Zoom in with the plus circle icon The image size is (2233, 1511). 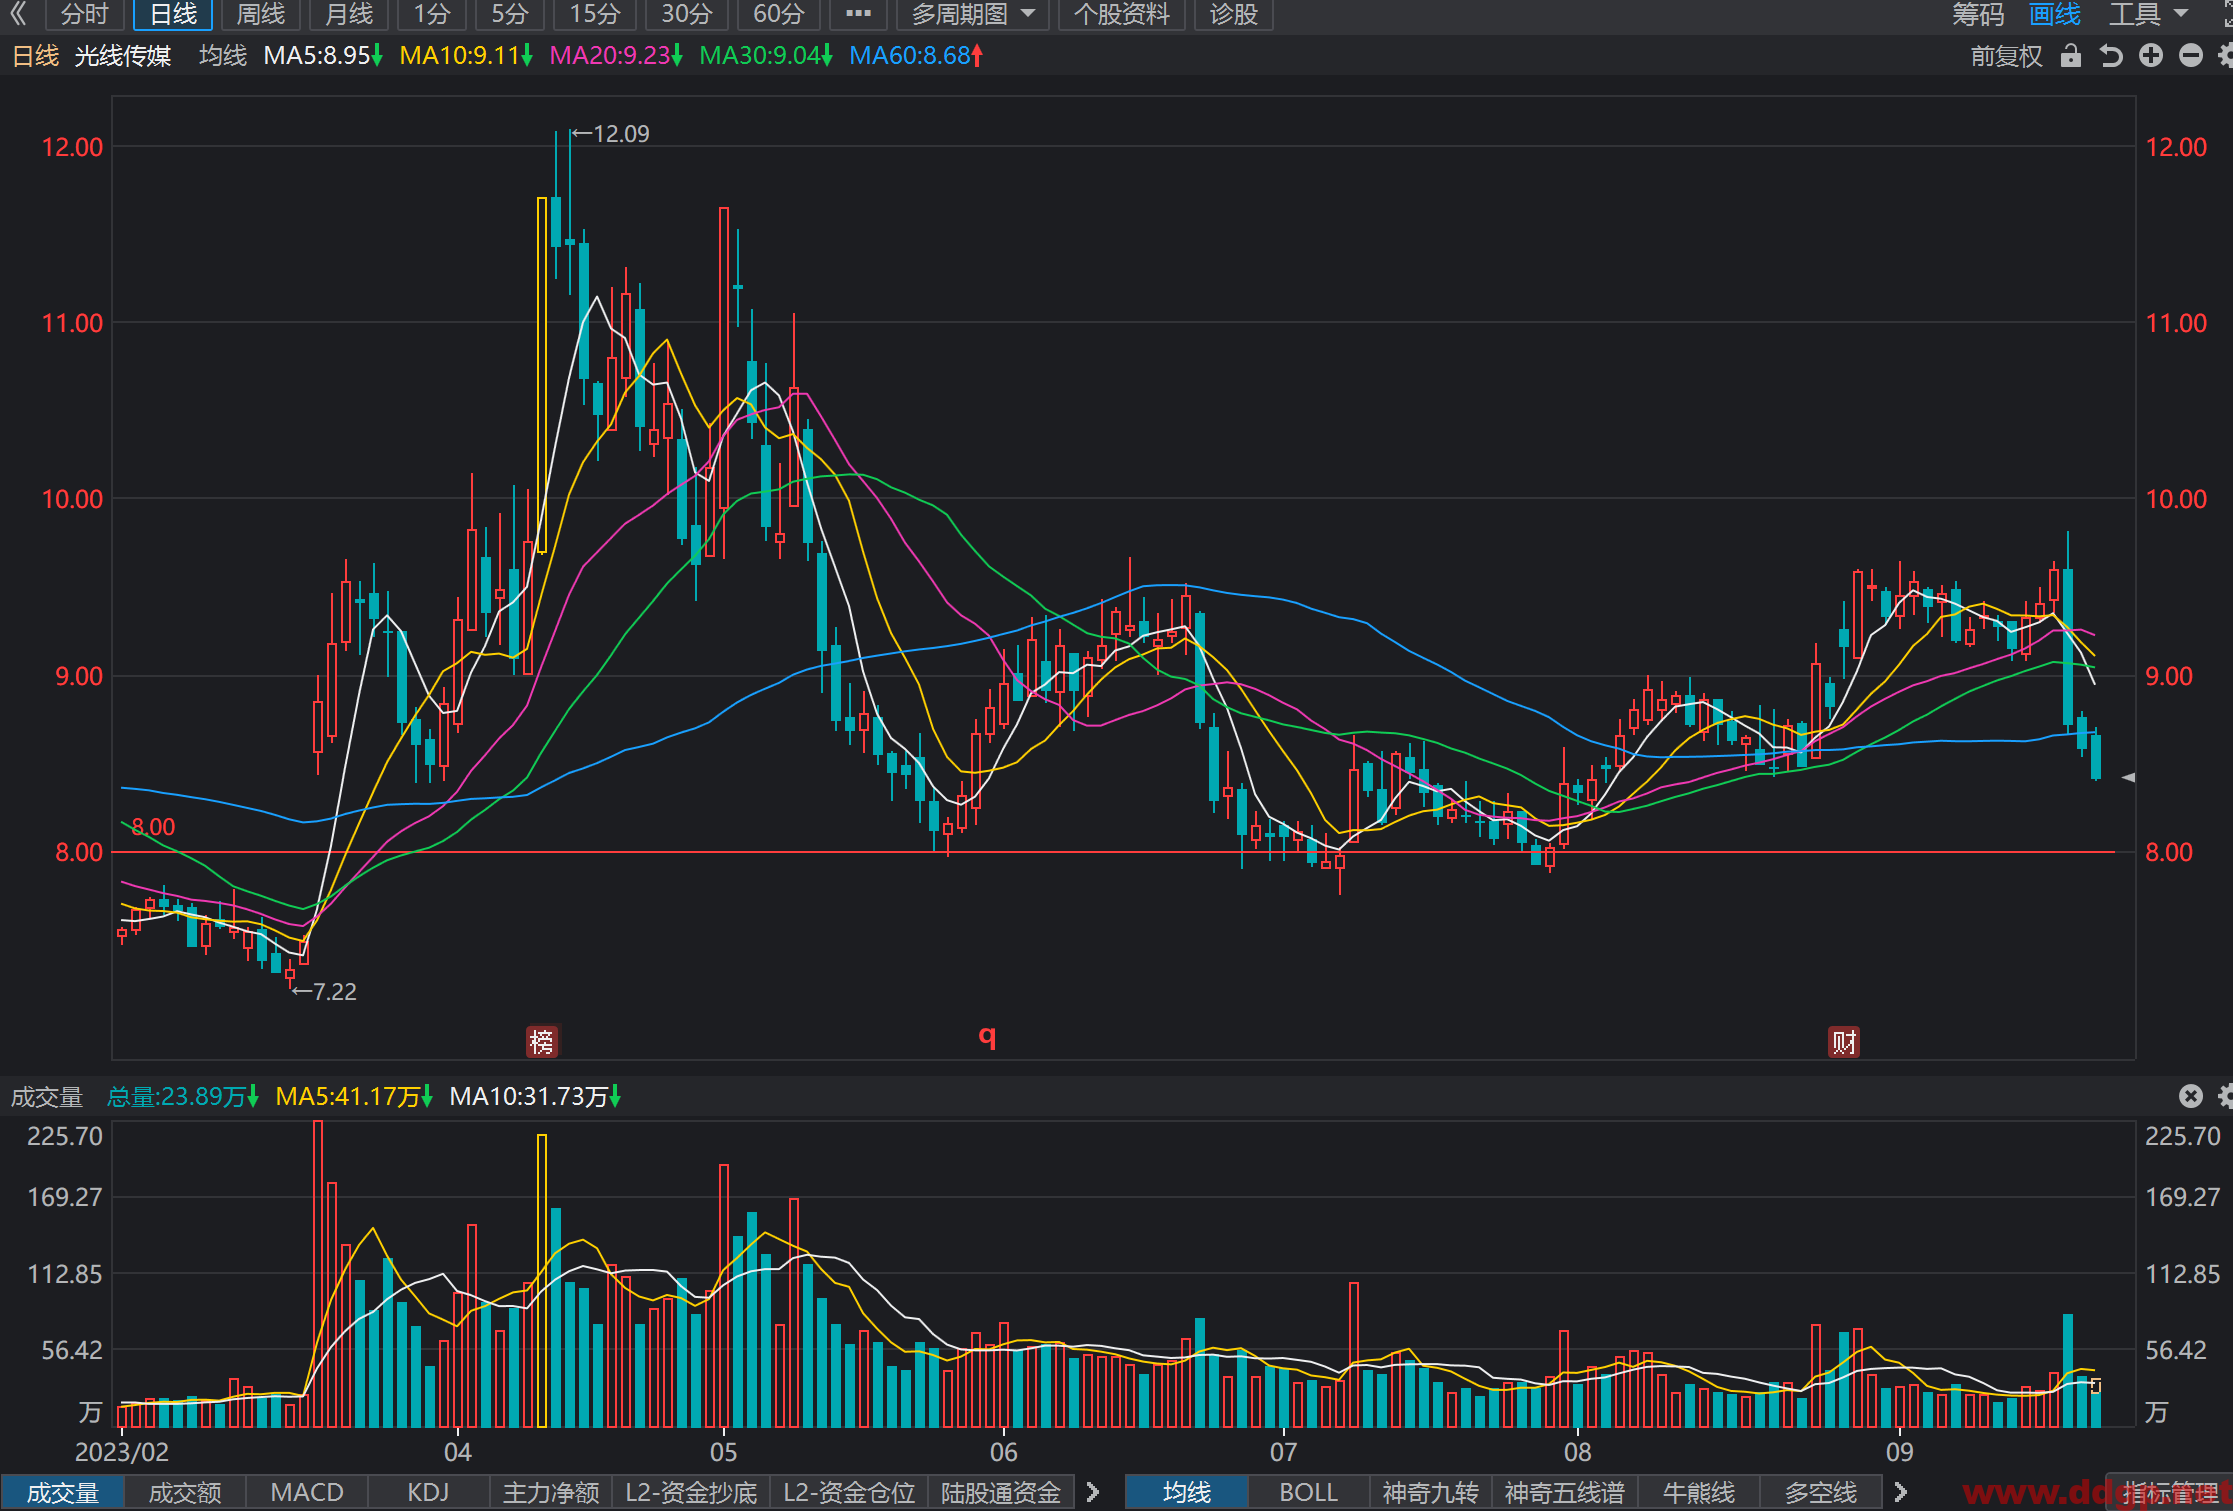tap(2151, 56)
